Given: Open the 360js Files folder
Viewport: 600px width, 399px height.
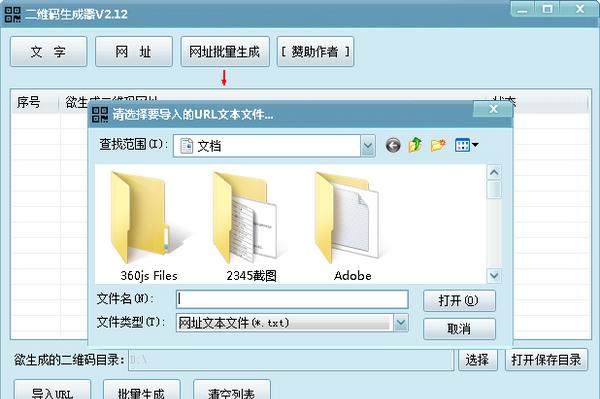Looking at the screenshot, I should point(148,226).
